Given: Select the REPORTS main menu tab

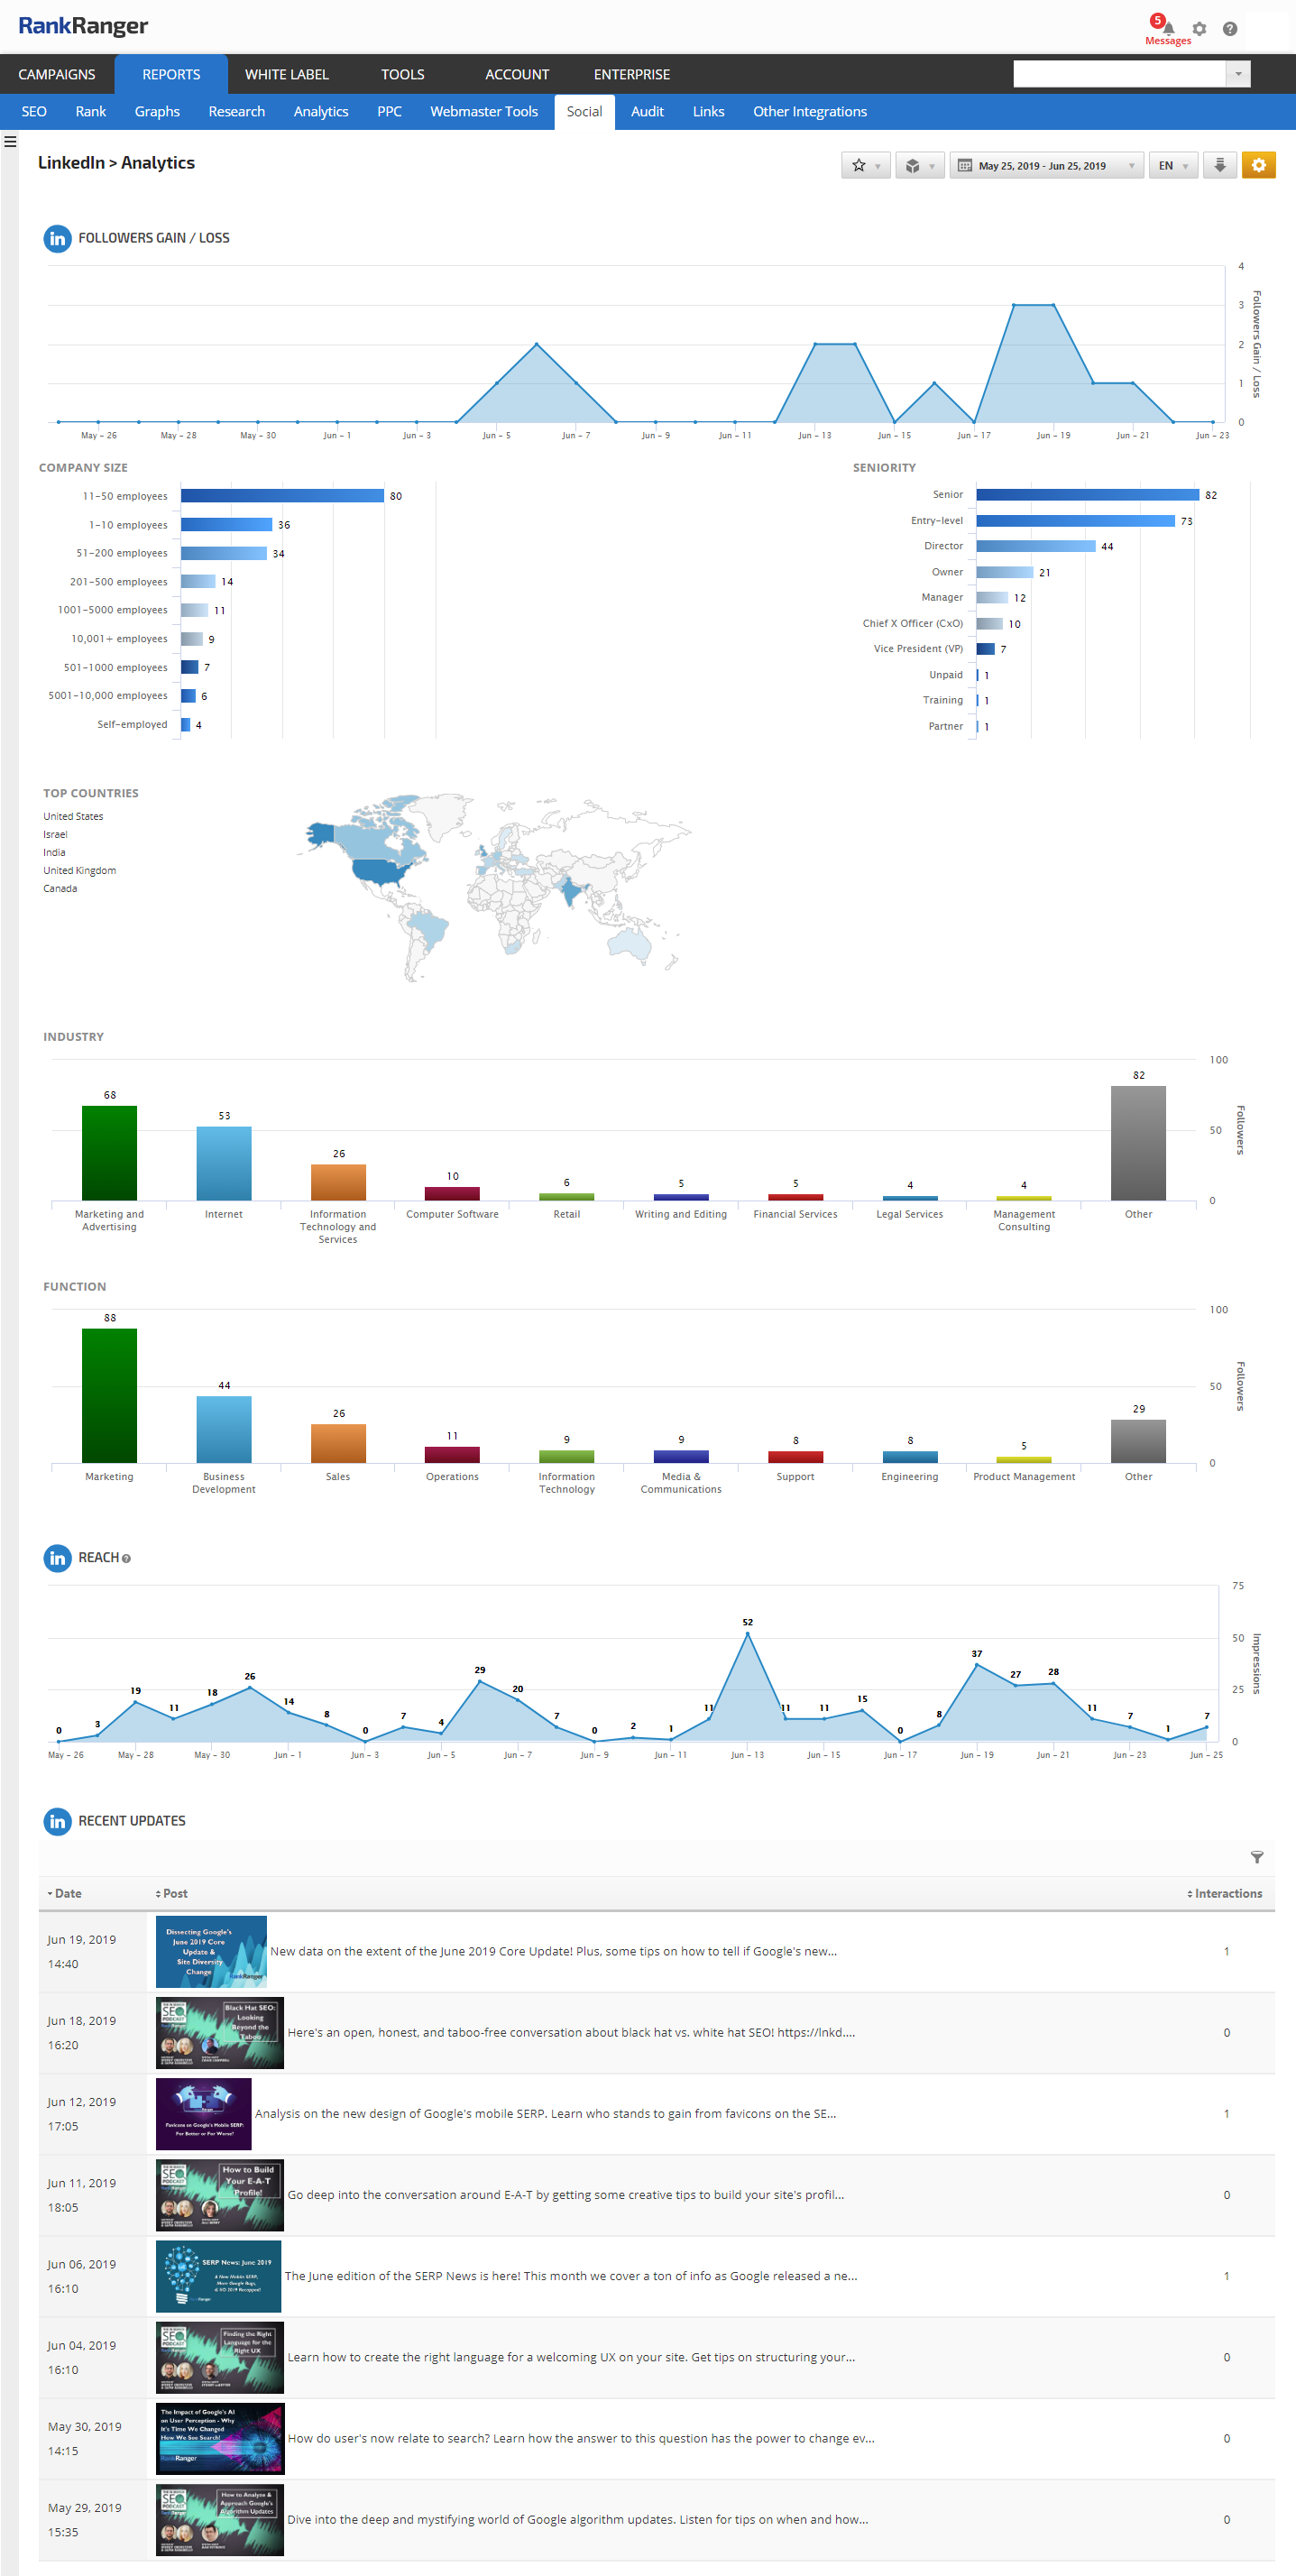Looking at the screenshot, I should tap(171, 74).
